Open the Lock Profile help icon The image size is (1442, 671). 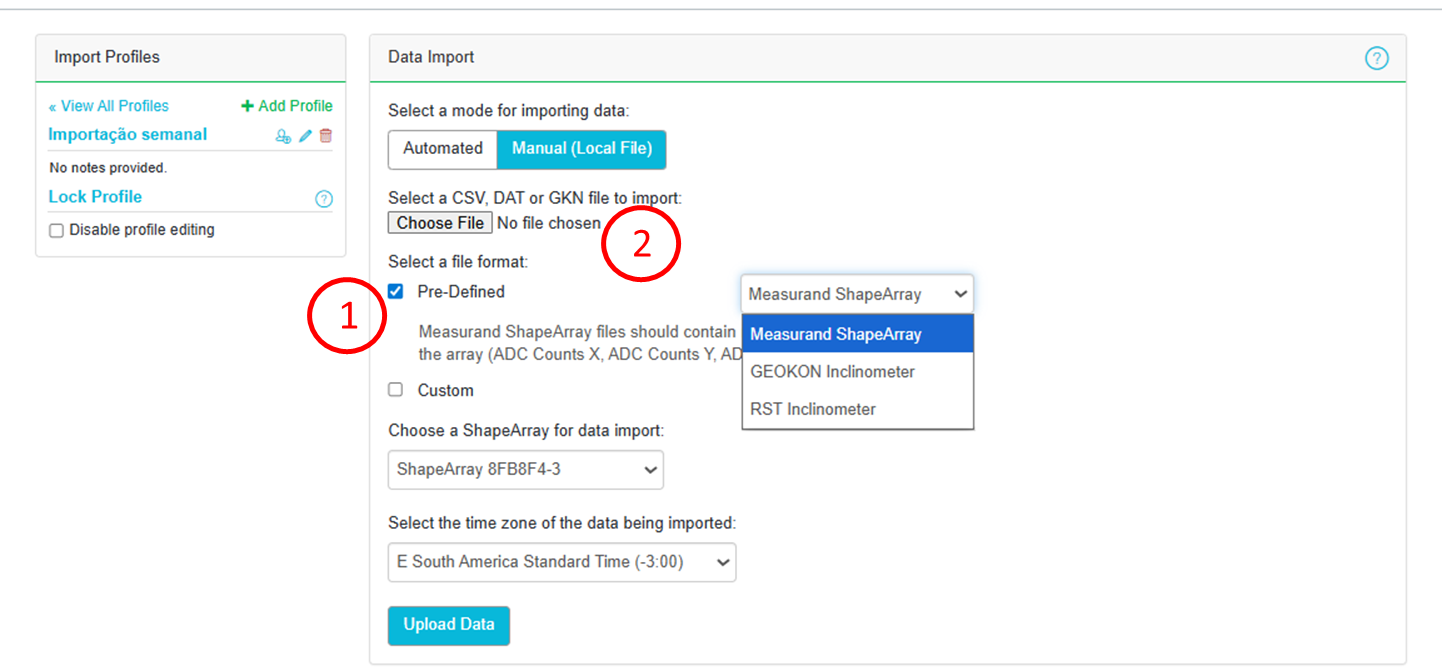pyautogui.click(x=323, y=199)
